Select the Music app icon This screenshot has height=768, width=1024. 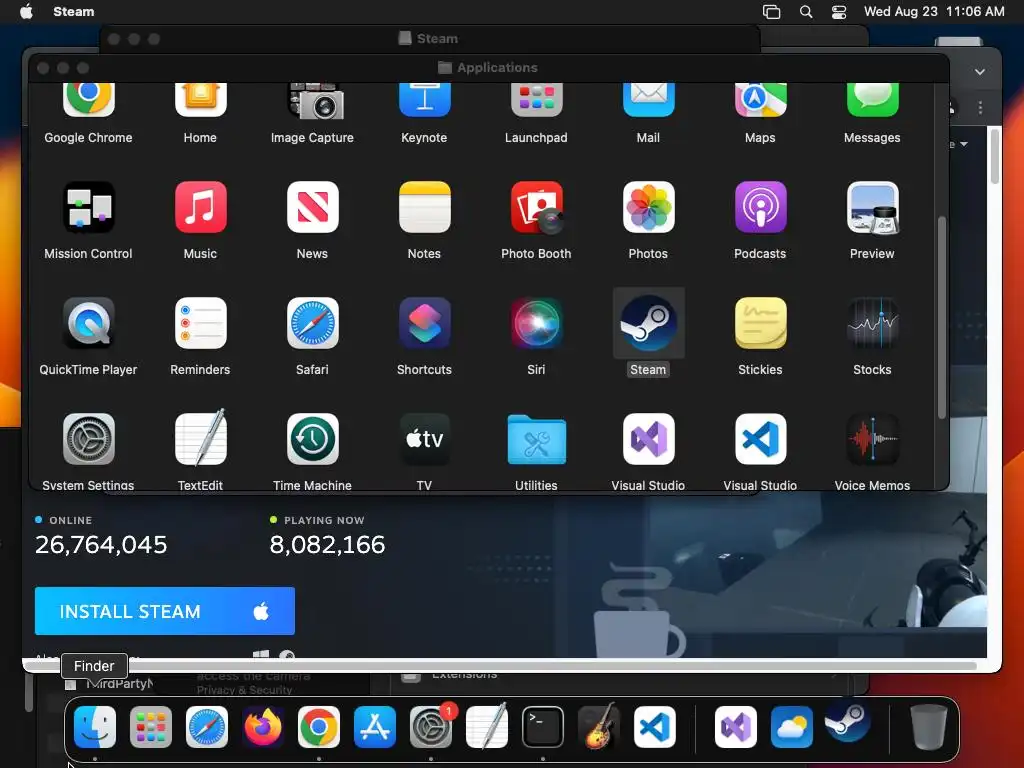[200, 207]
